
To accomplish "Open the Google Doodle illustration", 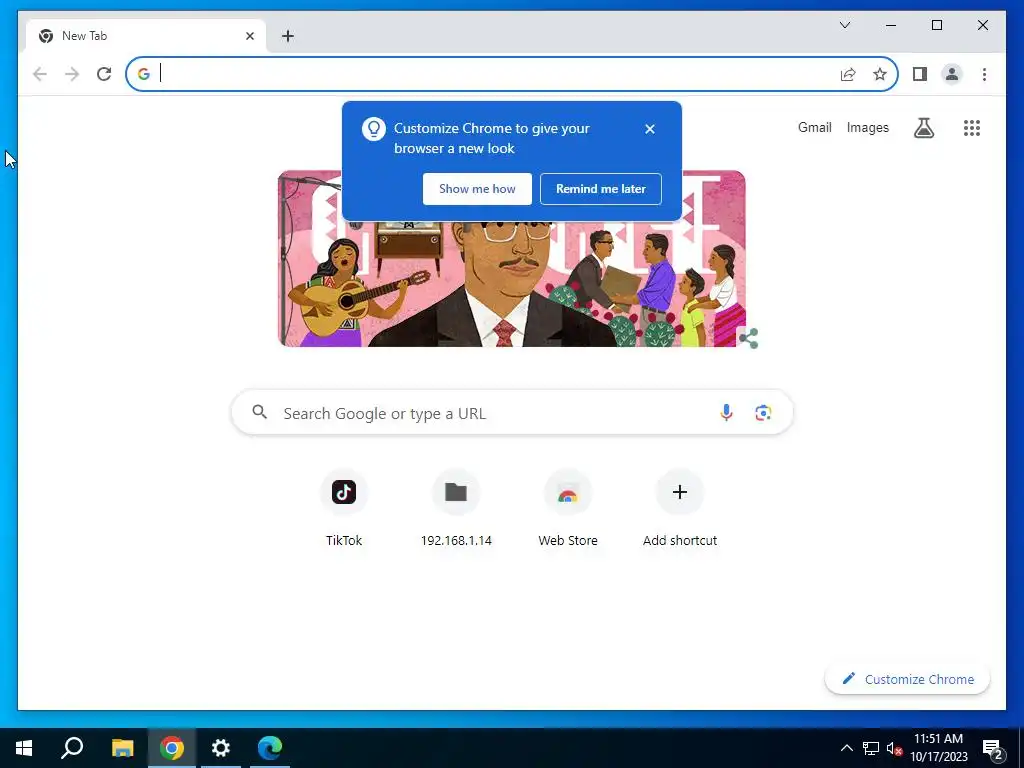I will [511, 259].
